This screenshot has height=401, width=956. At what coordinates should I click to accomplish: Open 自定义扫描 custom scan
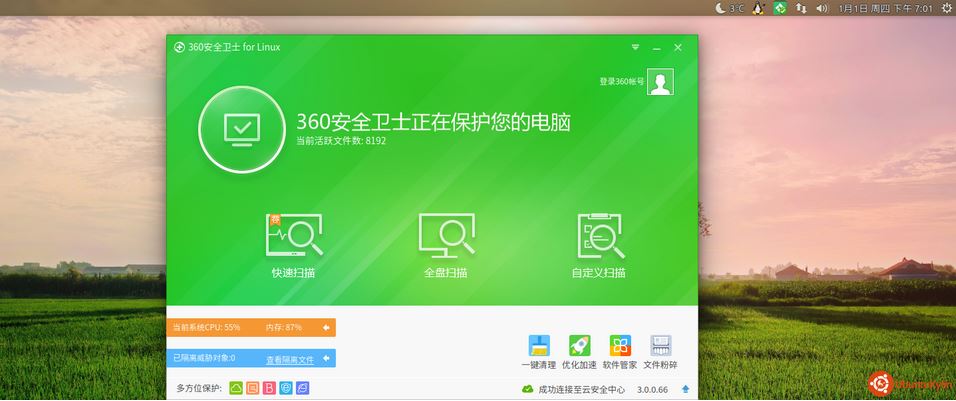(599, 245)
